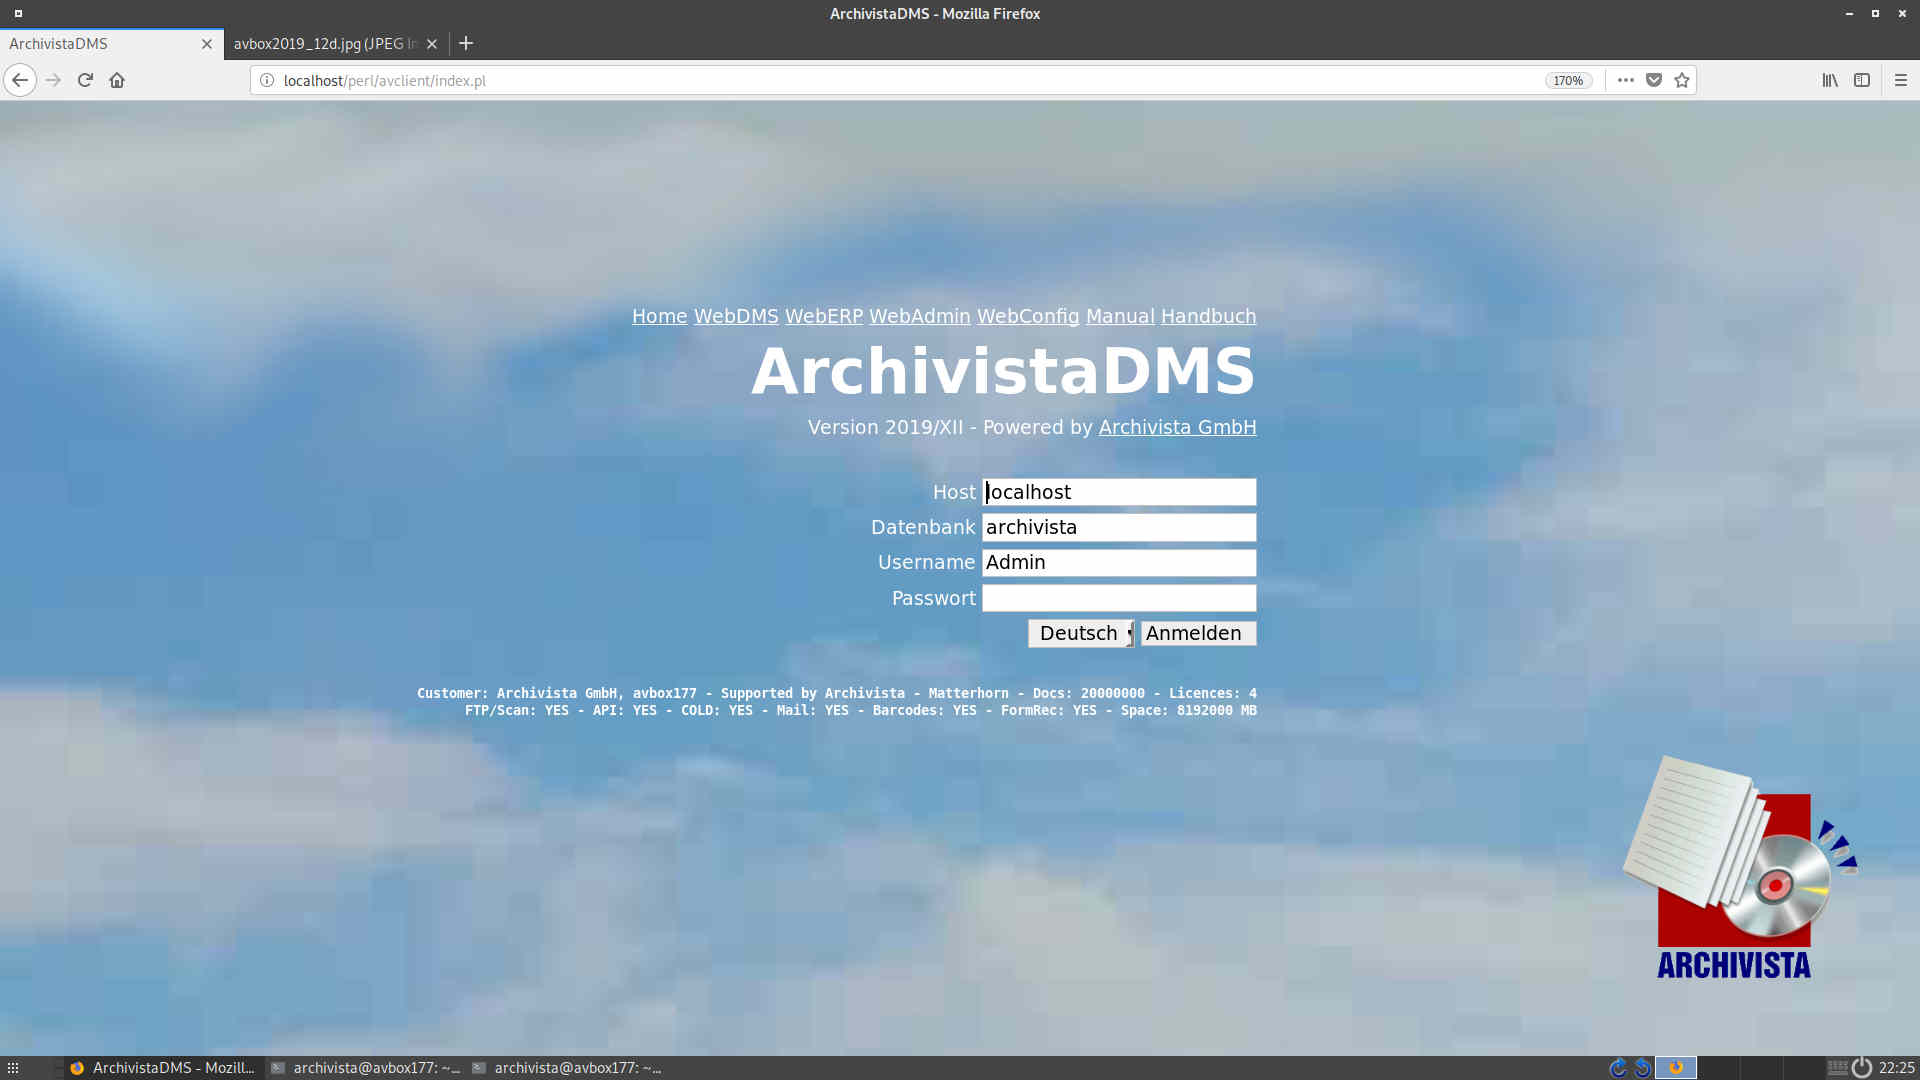Show site information for localhost
Viewport: 1920px width, 1080px height.
[x=267, y=80]
